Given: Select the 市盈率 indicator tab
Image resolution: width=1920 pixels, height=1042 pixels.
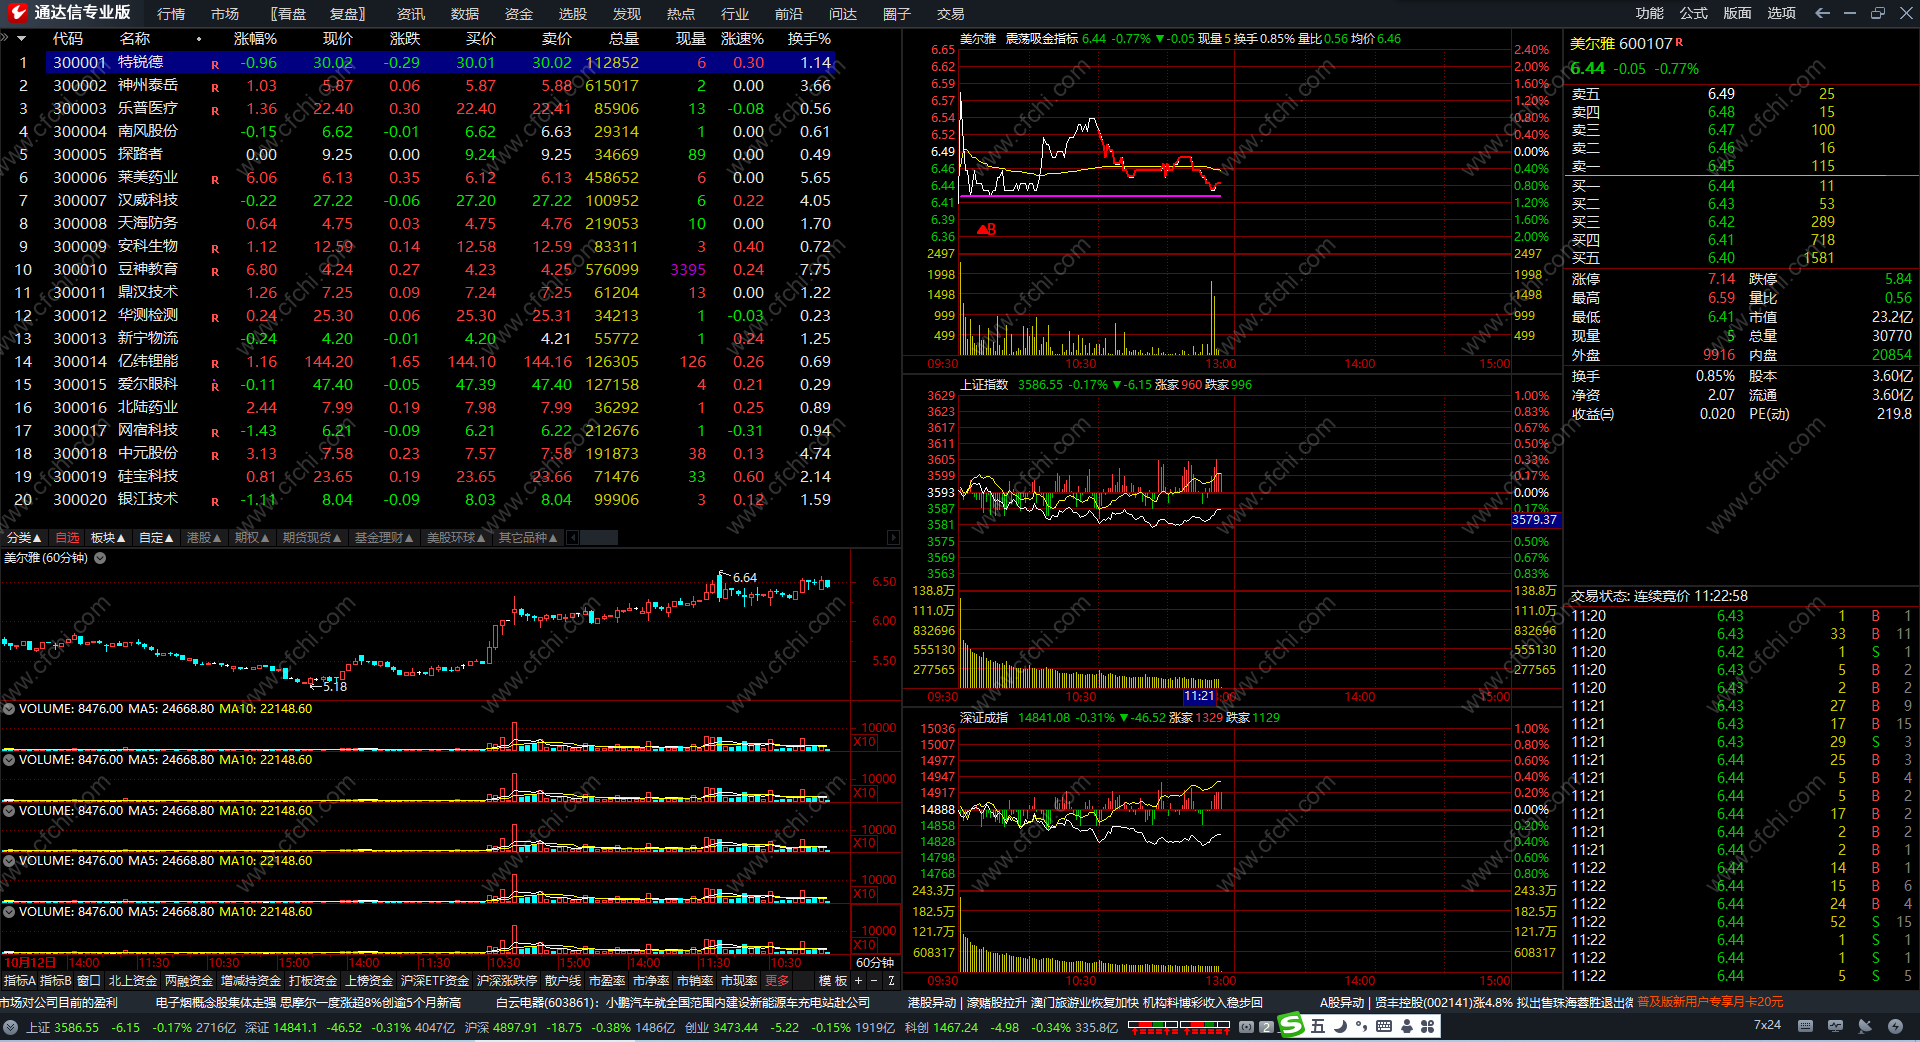Looking at the screenshot, I should 607,981.
